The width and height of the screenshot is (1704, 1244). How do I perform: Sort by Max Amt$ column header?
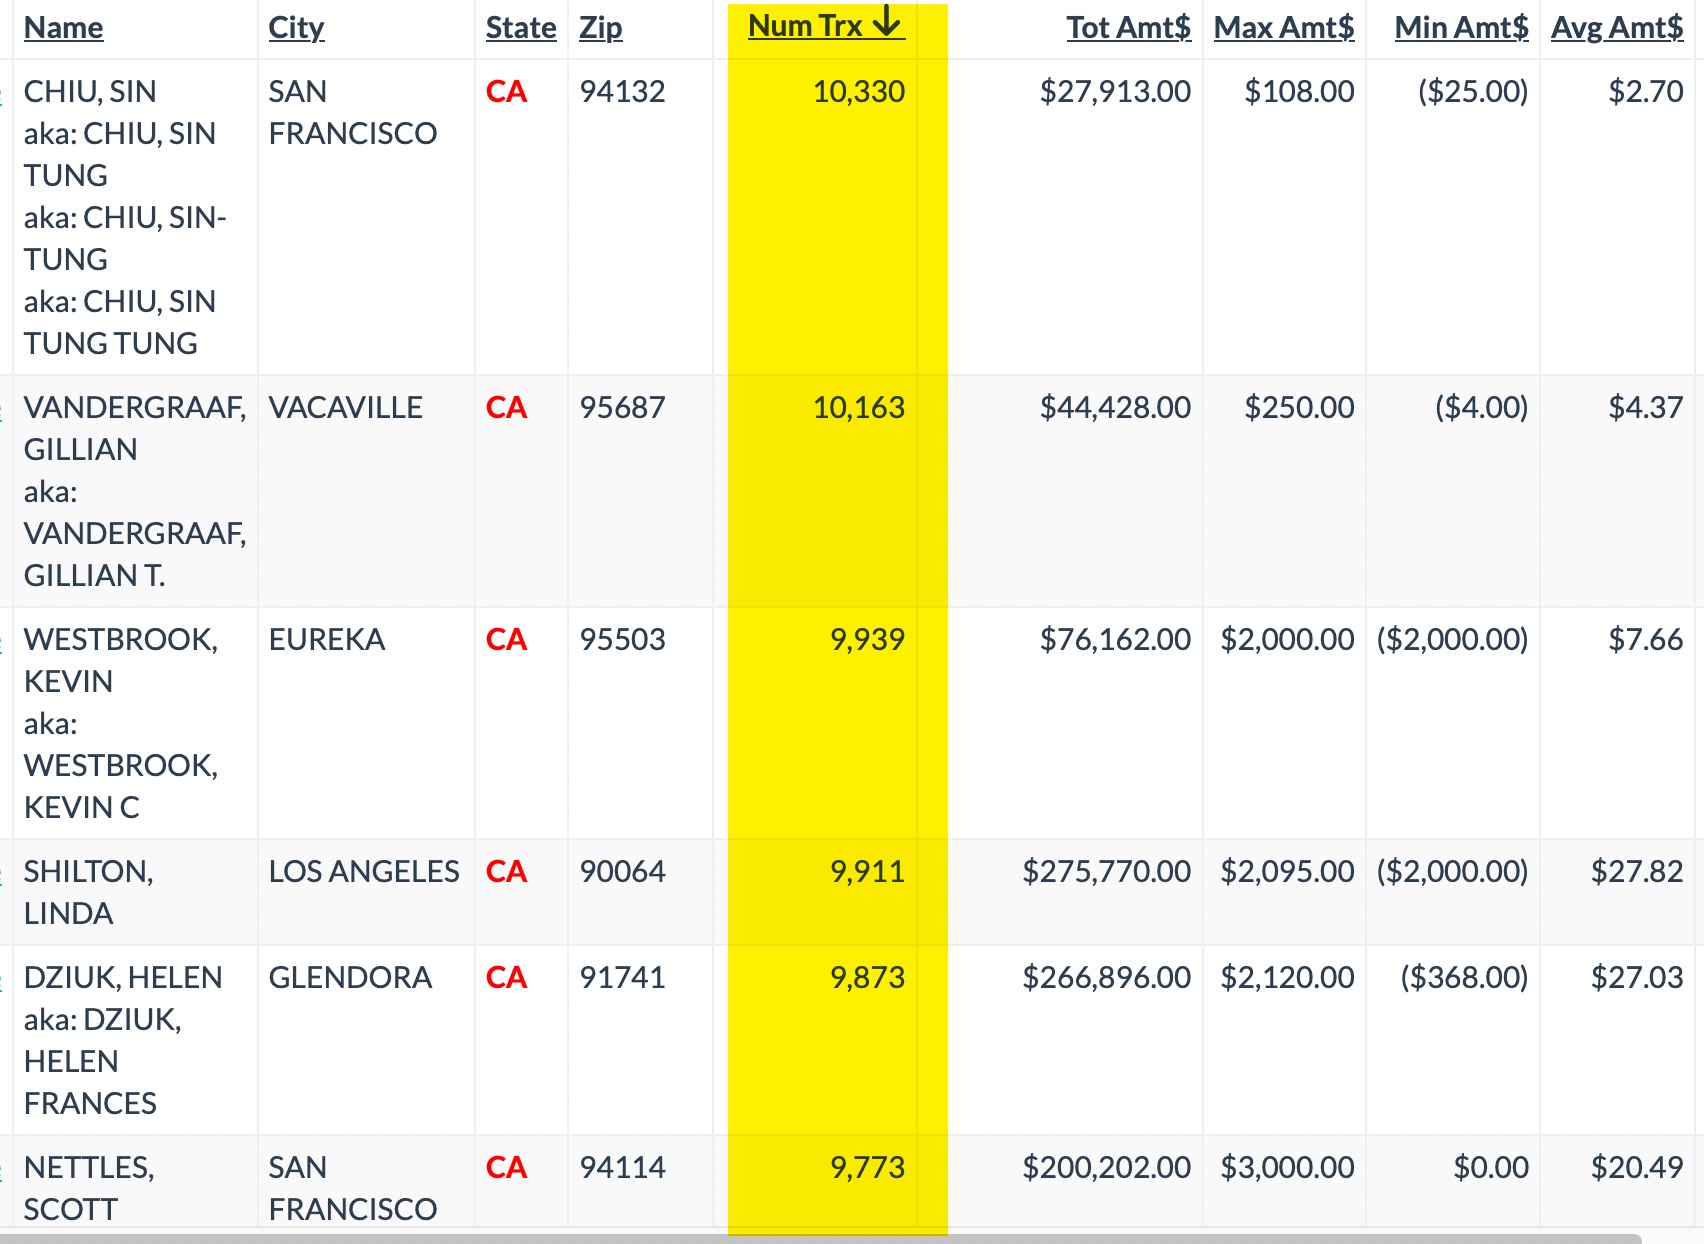click(x=1284, y=28)
